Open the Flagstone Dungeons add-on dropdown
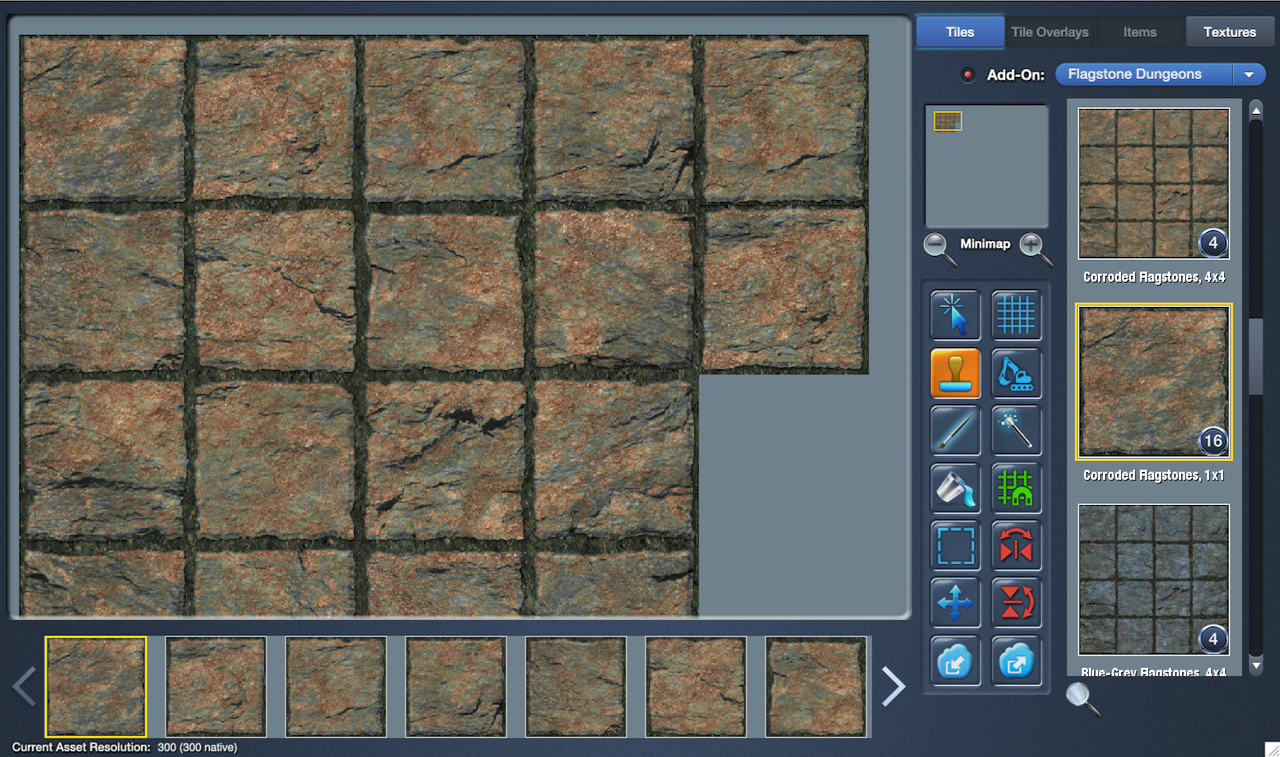The image size is (1280, 757). pyautogui.click(x=1160, y=74)
